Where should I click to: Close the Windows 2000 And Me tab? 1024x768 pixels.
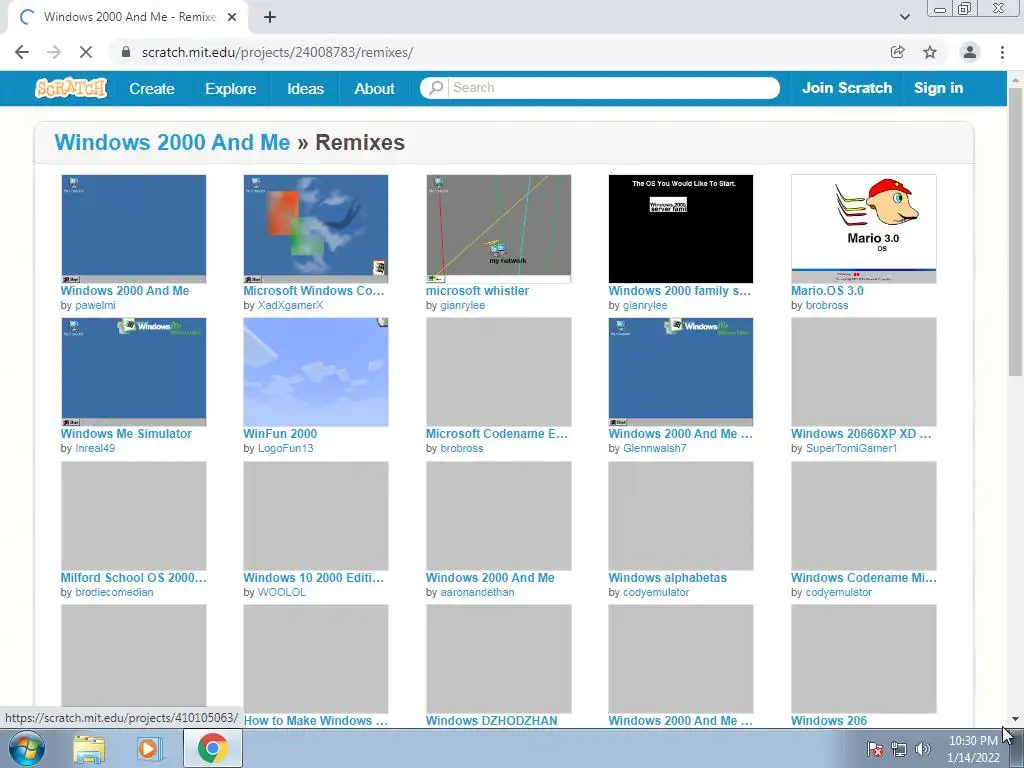pos(232,17)
